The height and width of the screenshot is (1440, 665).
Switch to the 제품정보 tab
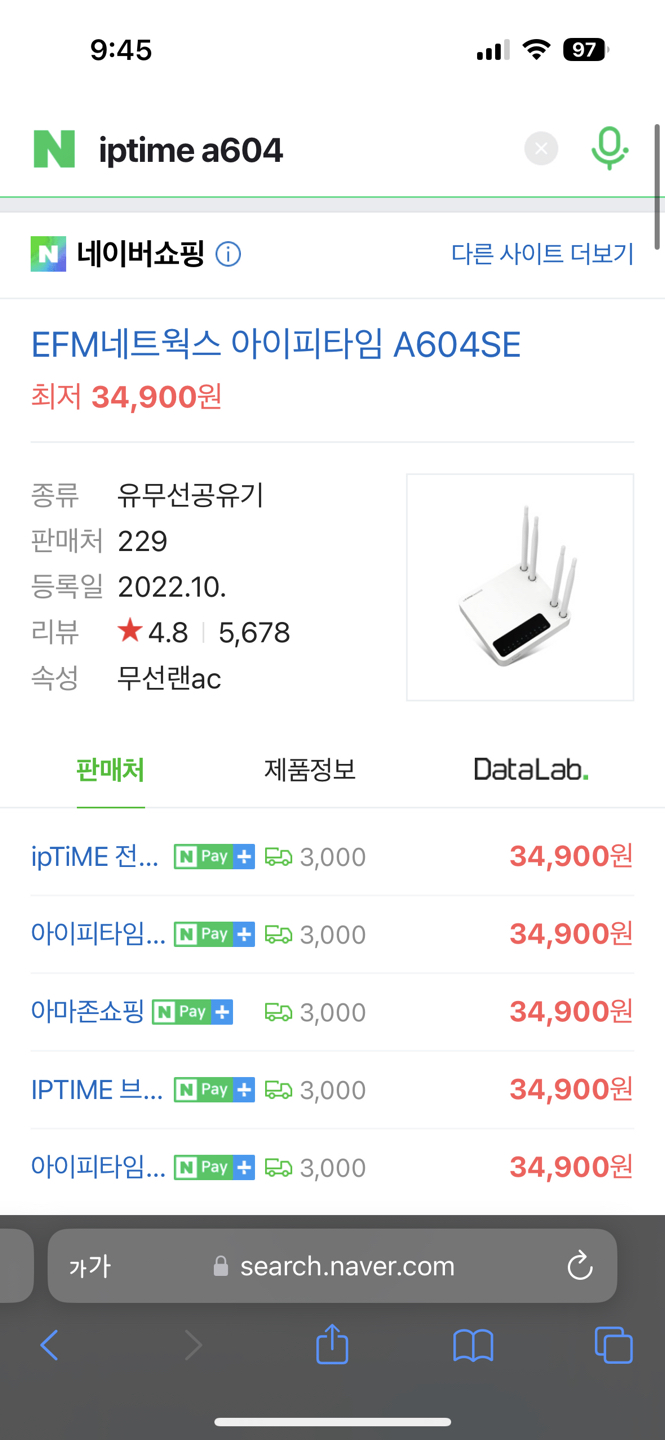(310, 770)
